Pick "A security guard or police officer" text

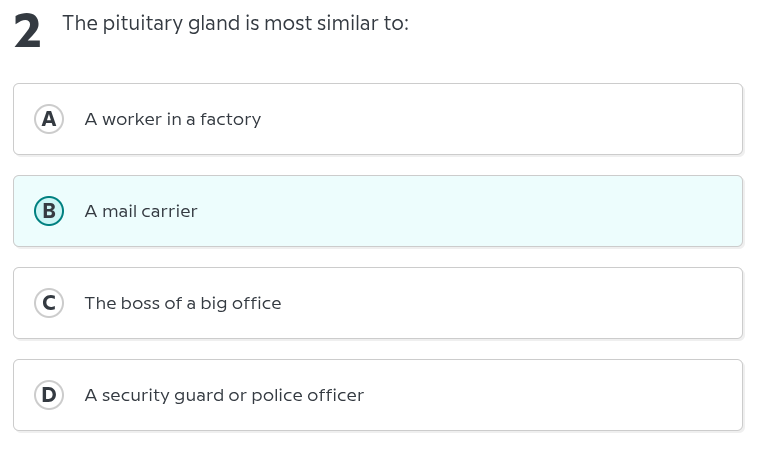pos(224,395)
